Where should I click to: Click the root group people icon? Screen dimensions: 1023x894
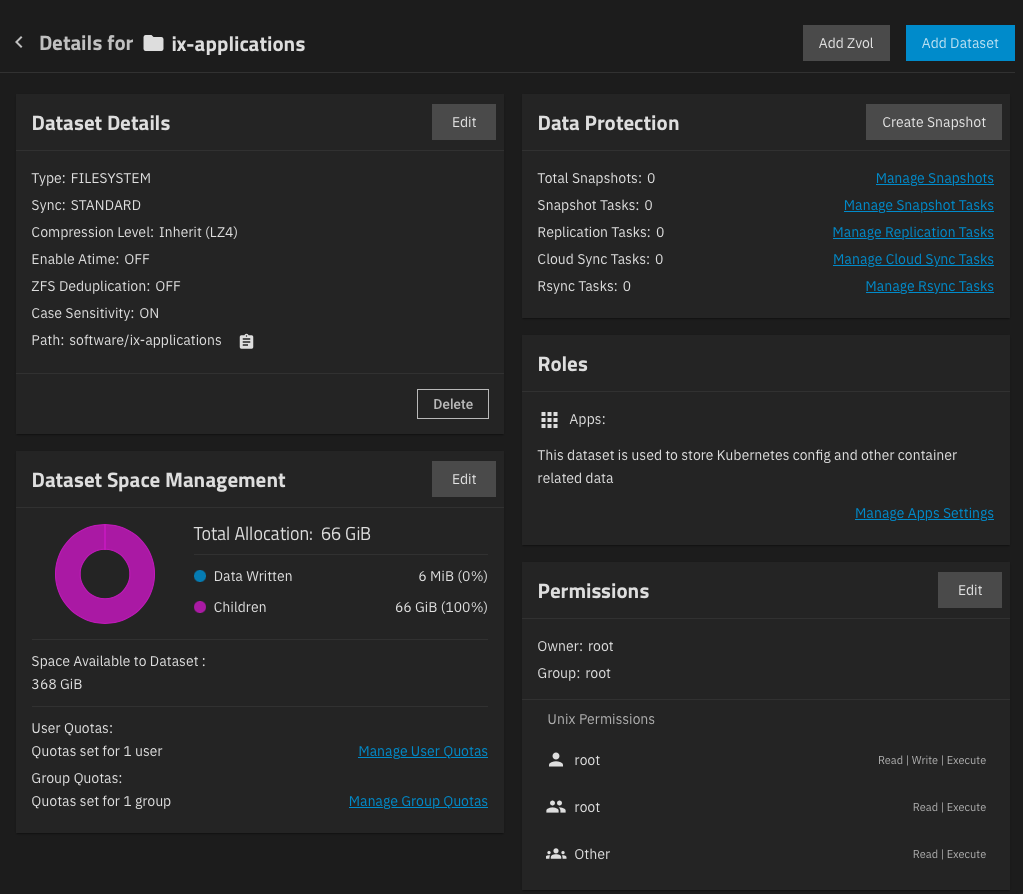pos(556,807)
